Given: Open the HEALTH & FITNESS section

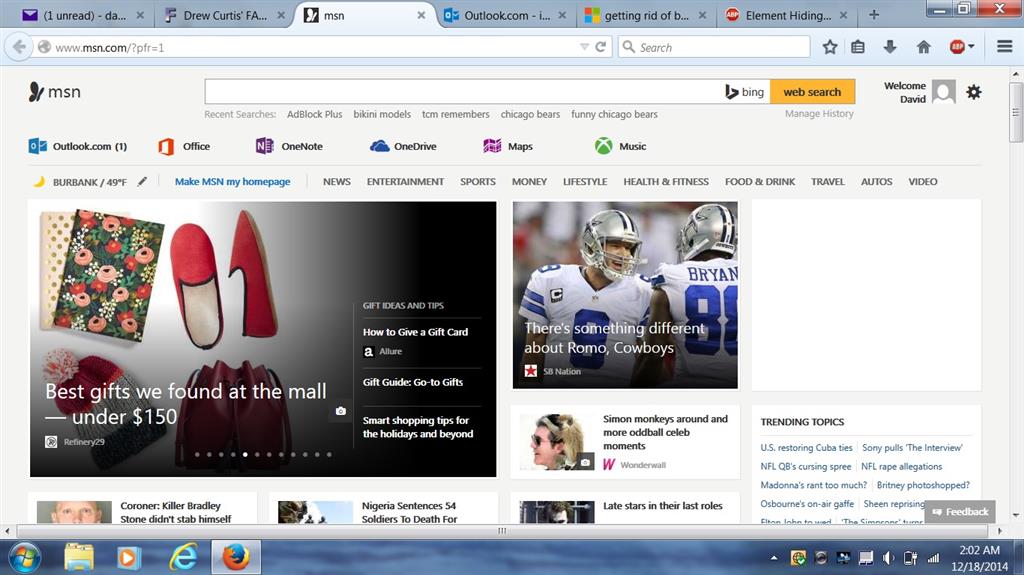Looking at the screenshot, I should click(665, 182).
